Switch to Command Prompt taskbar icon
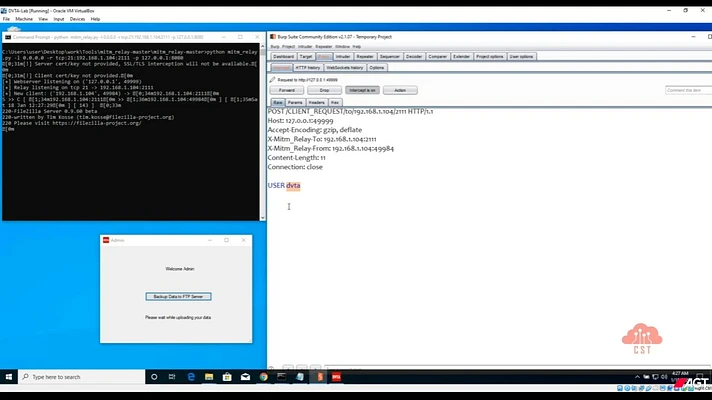The image size is (712, 400). click(282, 377)
